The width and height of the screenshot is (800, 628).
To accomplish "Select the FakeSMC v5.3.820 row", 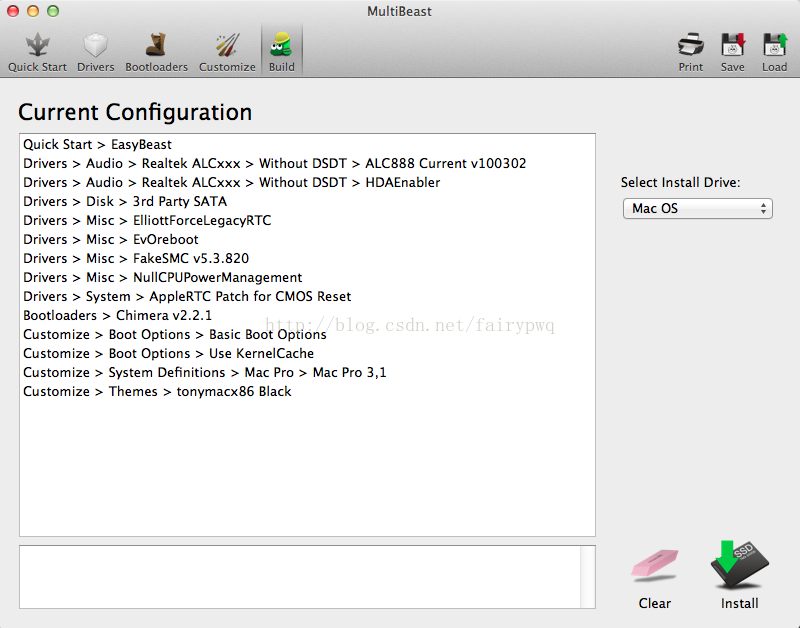I will 307,258.
